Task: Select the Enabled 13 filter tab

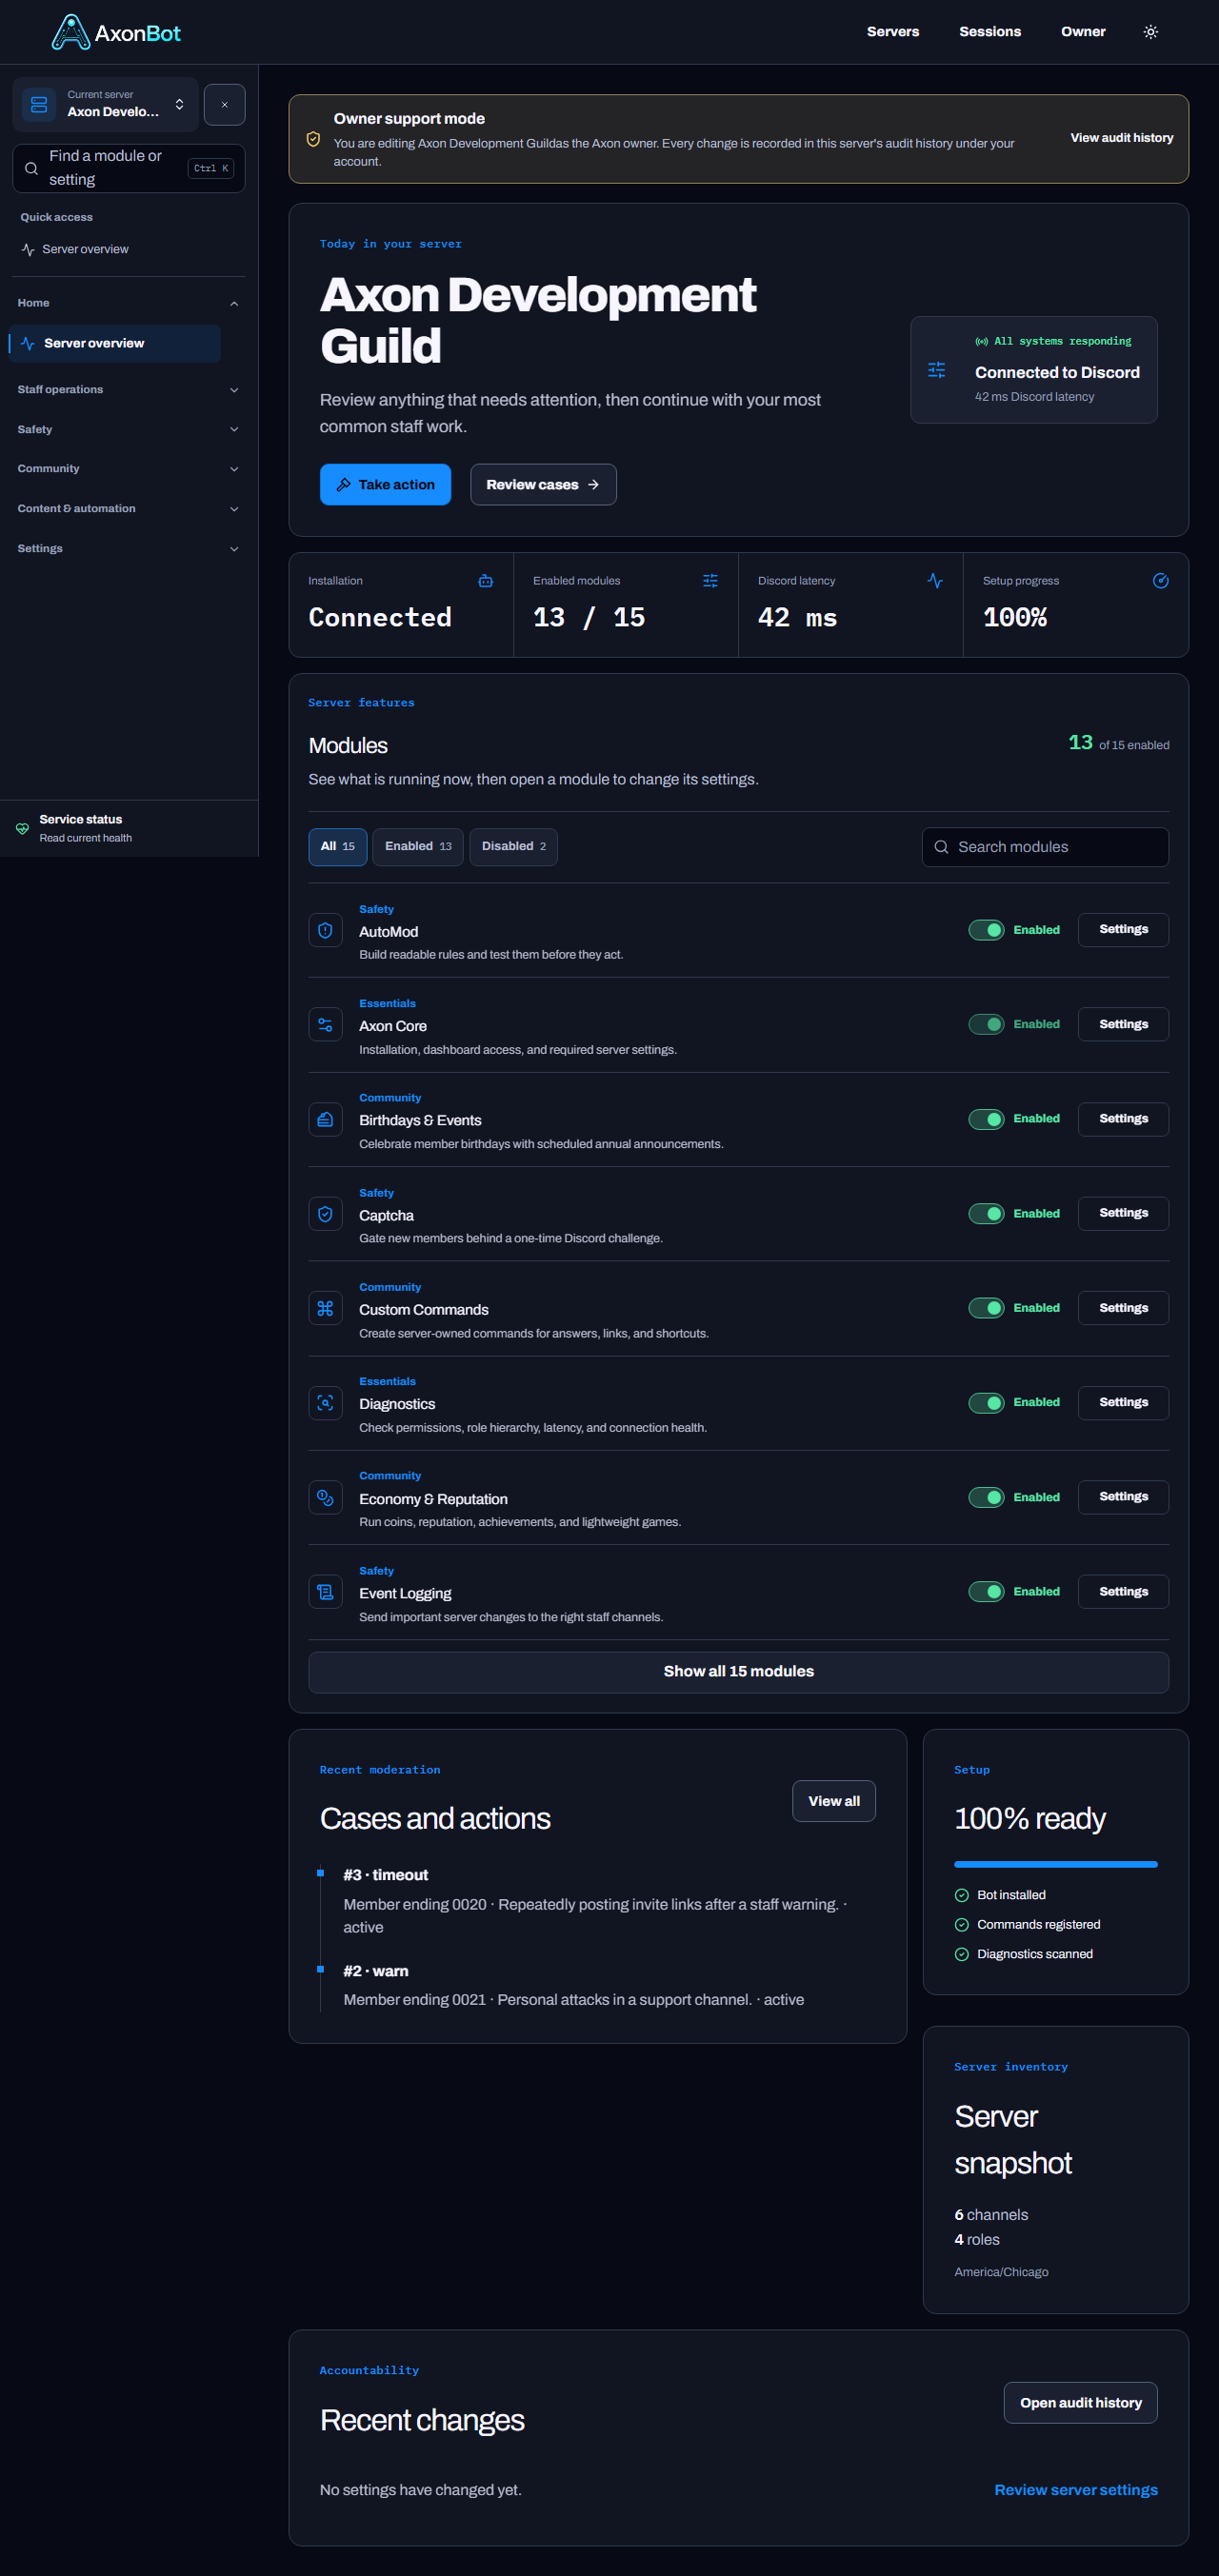Action: click(418, 847)
